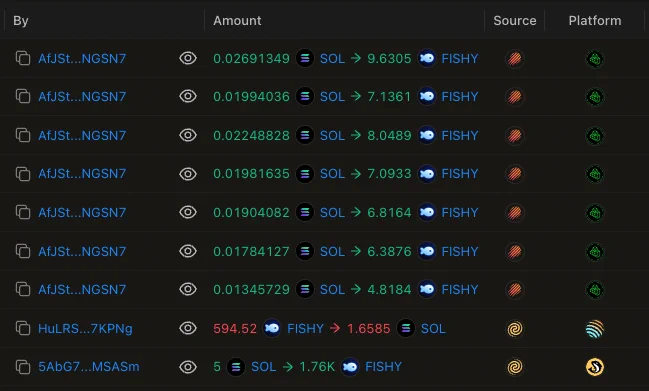Open platform icon in the 8.0489 FISHY row
The height and width of the screenshot is (391, 649).
(x=595, y=136)
